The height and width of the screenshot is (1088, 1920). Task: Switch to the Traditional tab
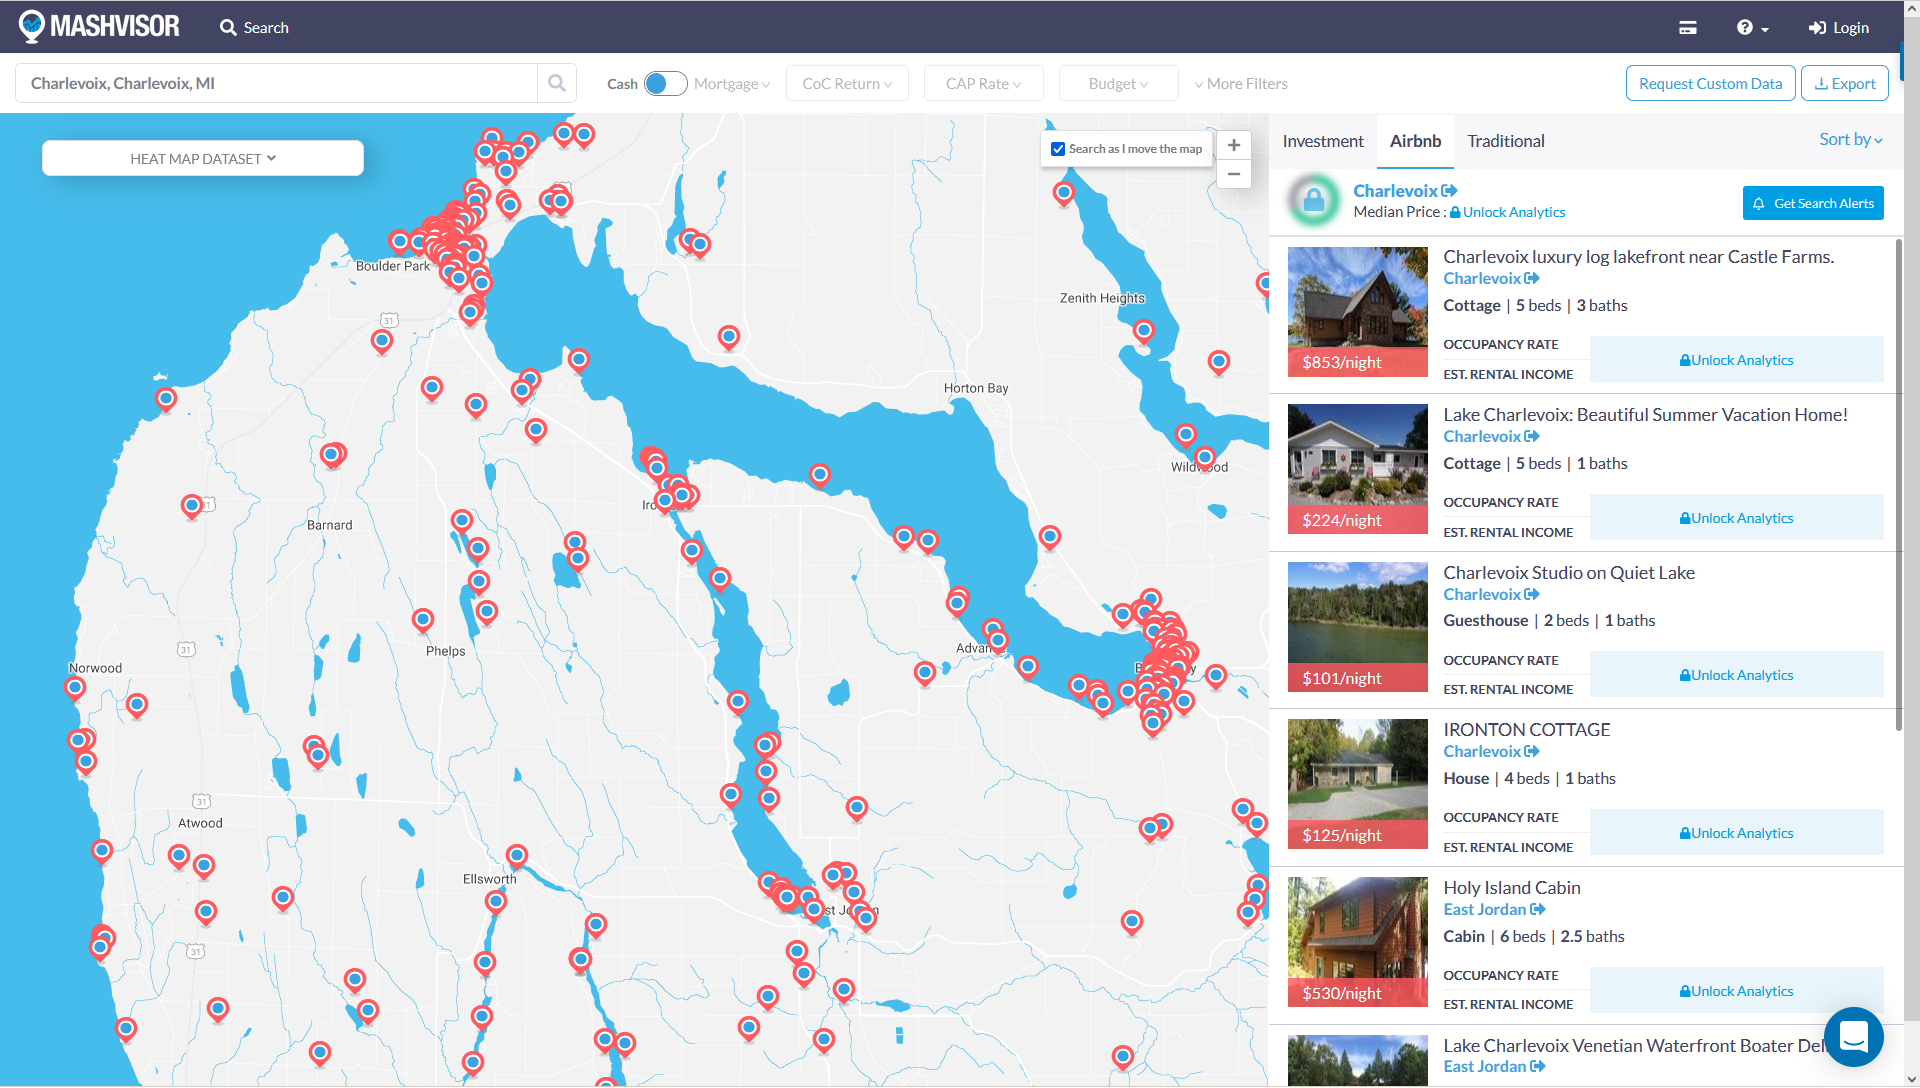(1505, 142)
